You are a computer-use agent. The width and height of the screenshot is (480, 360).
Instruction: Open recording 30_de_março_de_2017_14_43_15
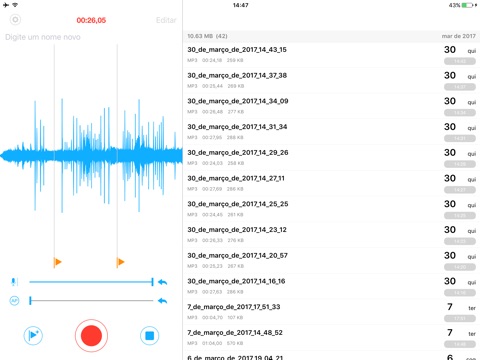(331, 55)
